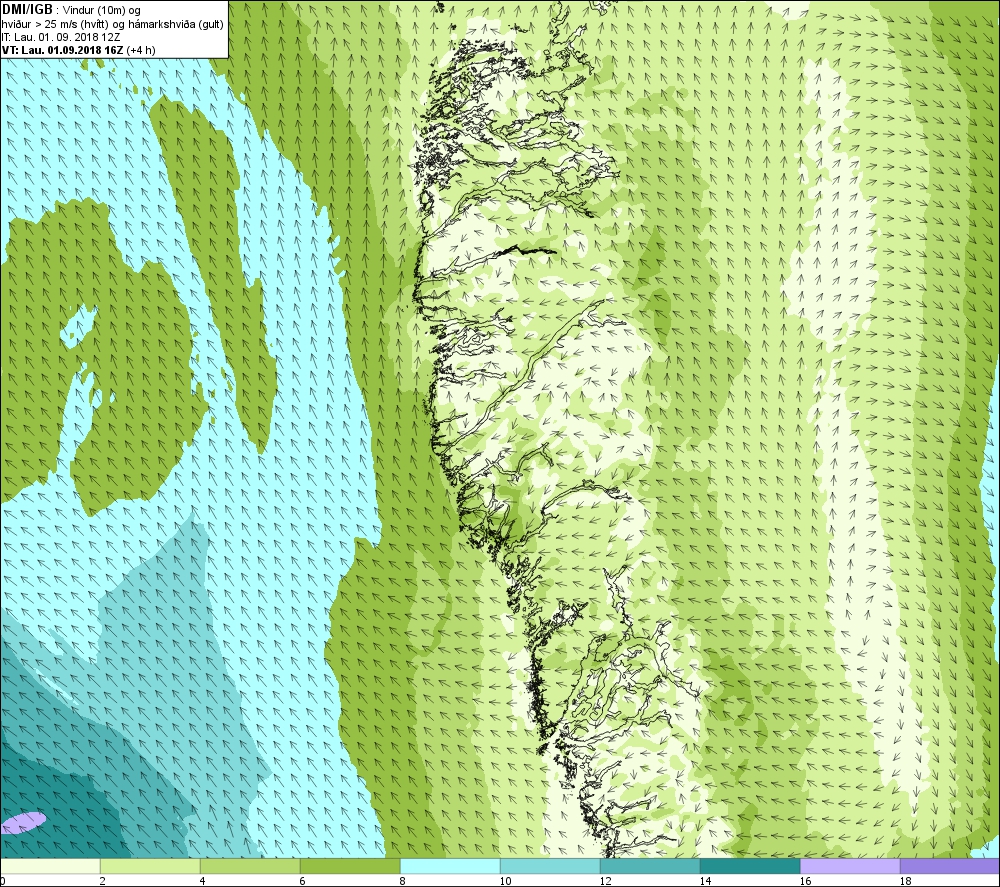Click the 'VT: Lau. 01.09.2018 16Z (+4 h)' line
The height and width of the screenshot is (887, 1000).
(78, 50)
